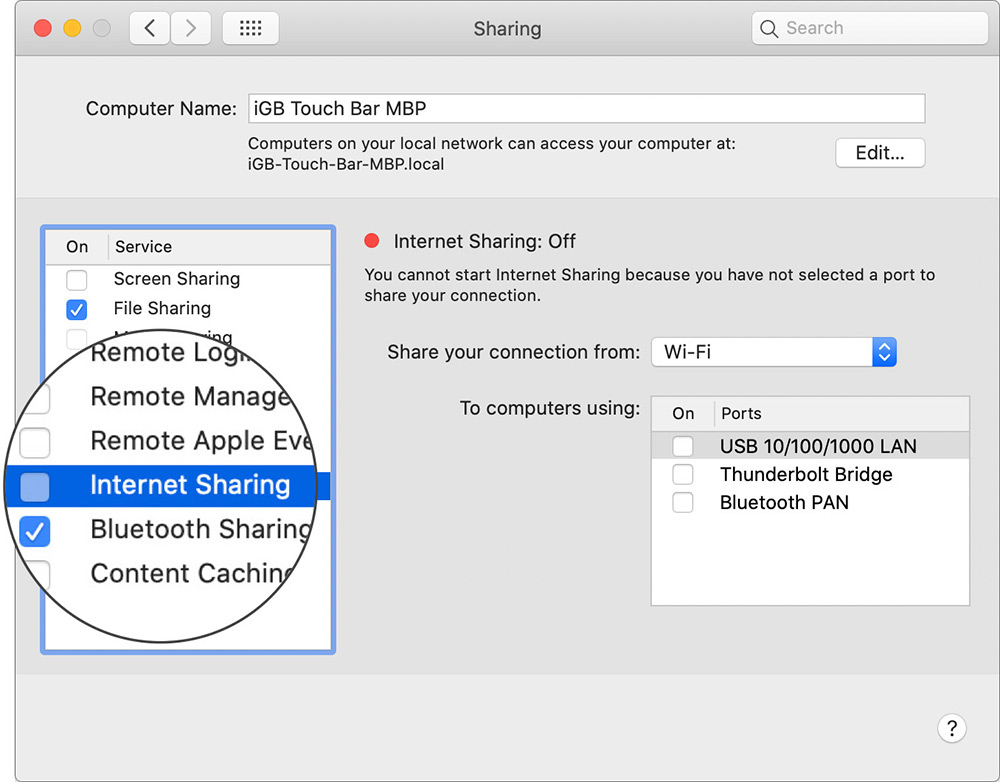Click the red Internet Sharing status indicator
The height and width of the screenshot is (782, 1000).
point(372,241)
